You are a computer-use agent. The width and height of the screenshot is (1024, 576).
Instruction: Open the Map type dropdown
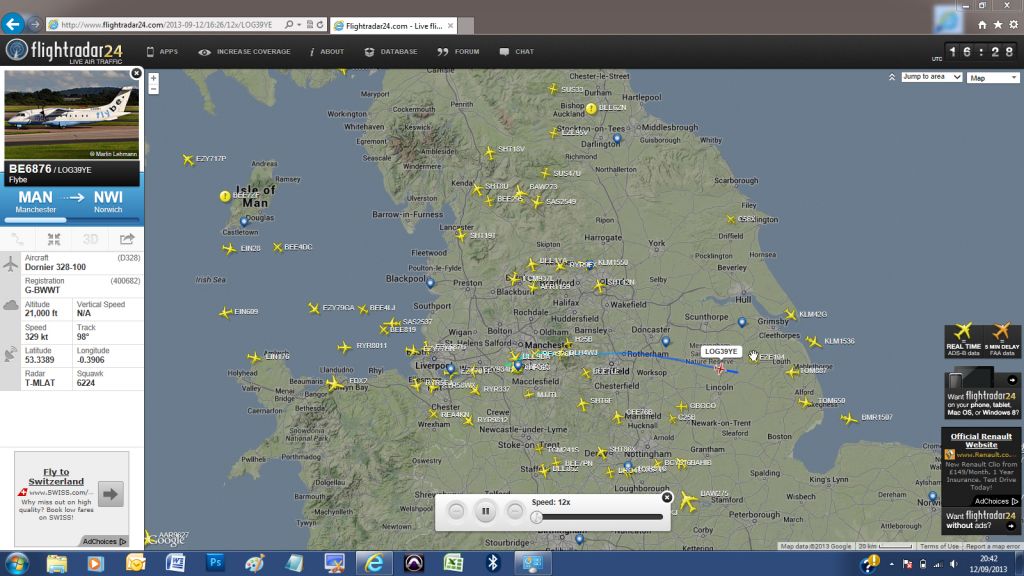point(993,78)
